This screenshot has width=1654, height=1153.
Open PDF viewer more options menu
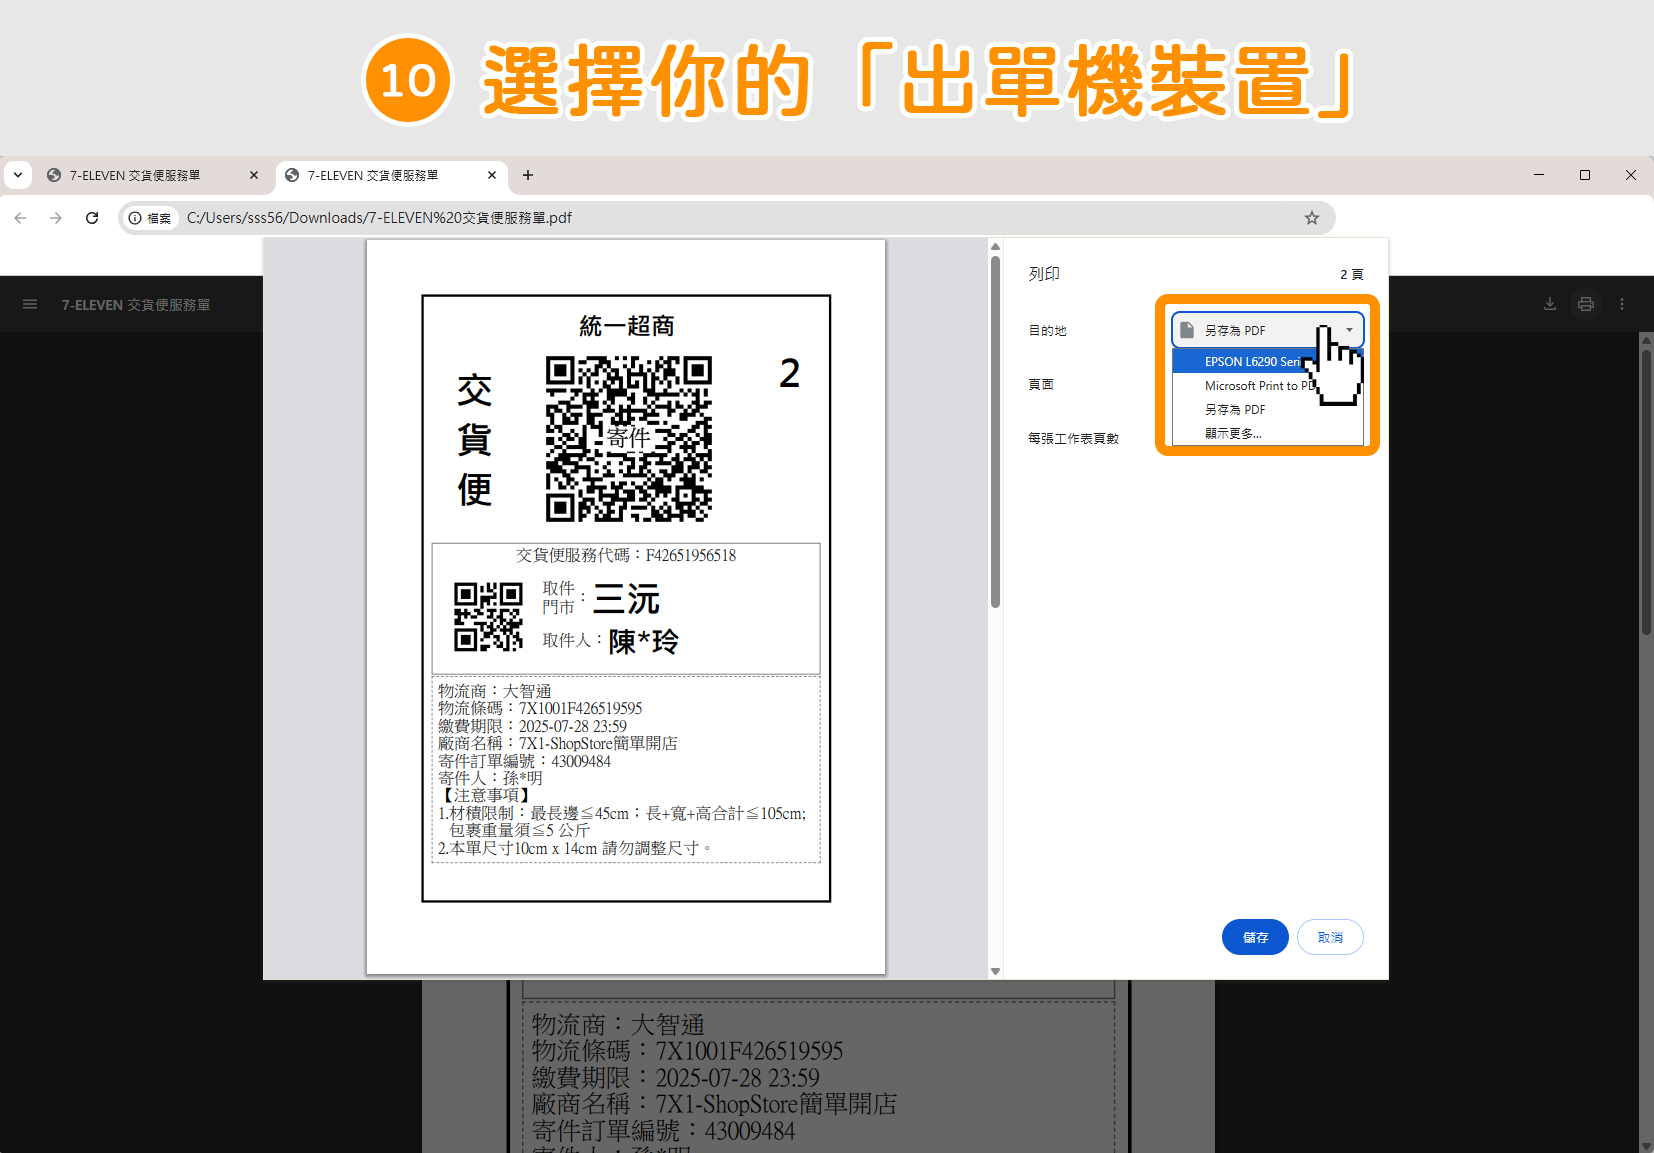tap(1622, 304)
